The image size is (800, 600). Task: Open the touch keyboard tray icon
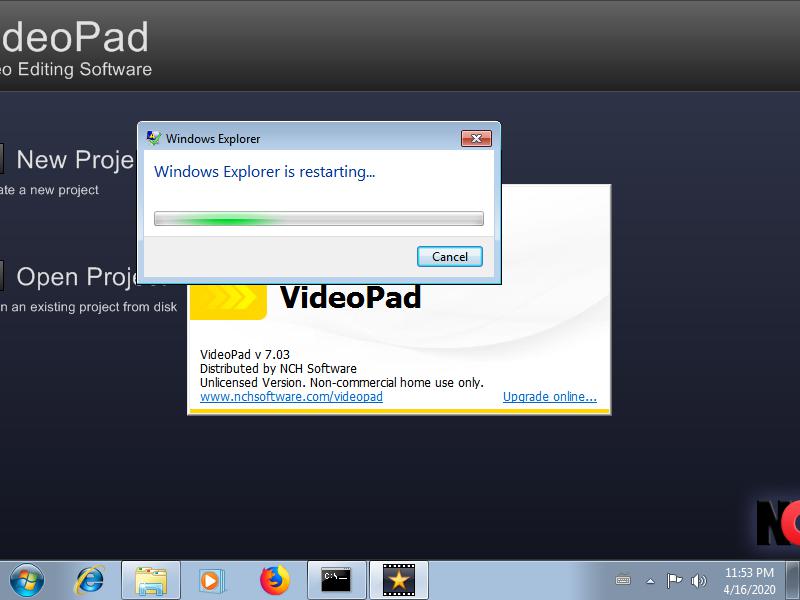click(623, 580)
